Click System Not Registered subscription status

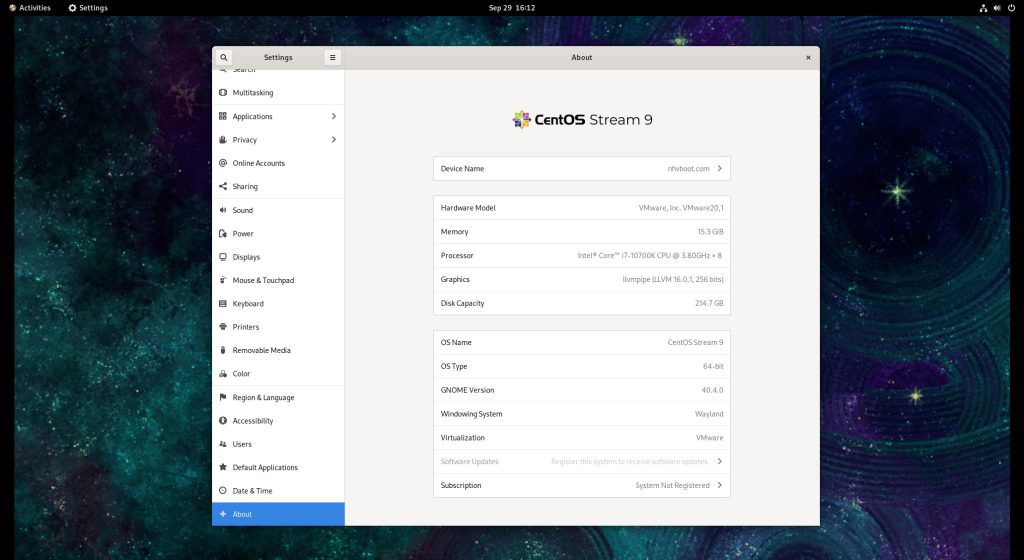click(672, 485)
